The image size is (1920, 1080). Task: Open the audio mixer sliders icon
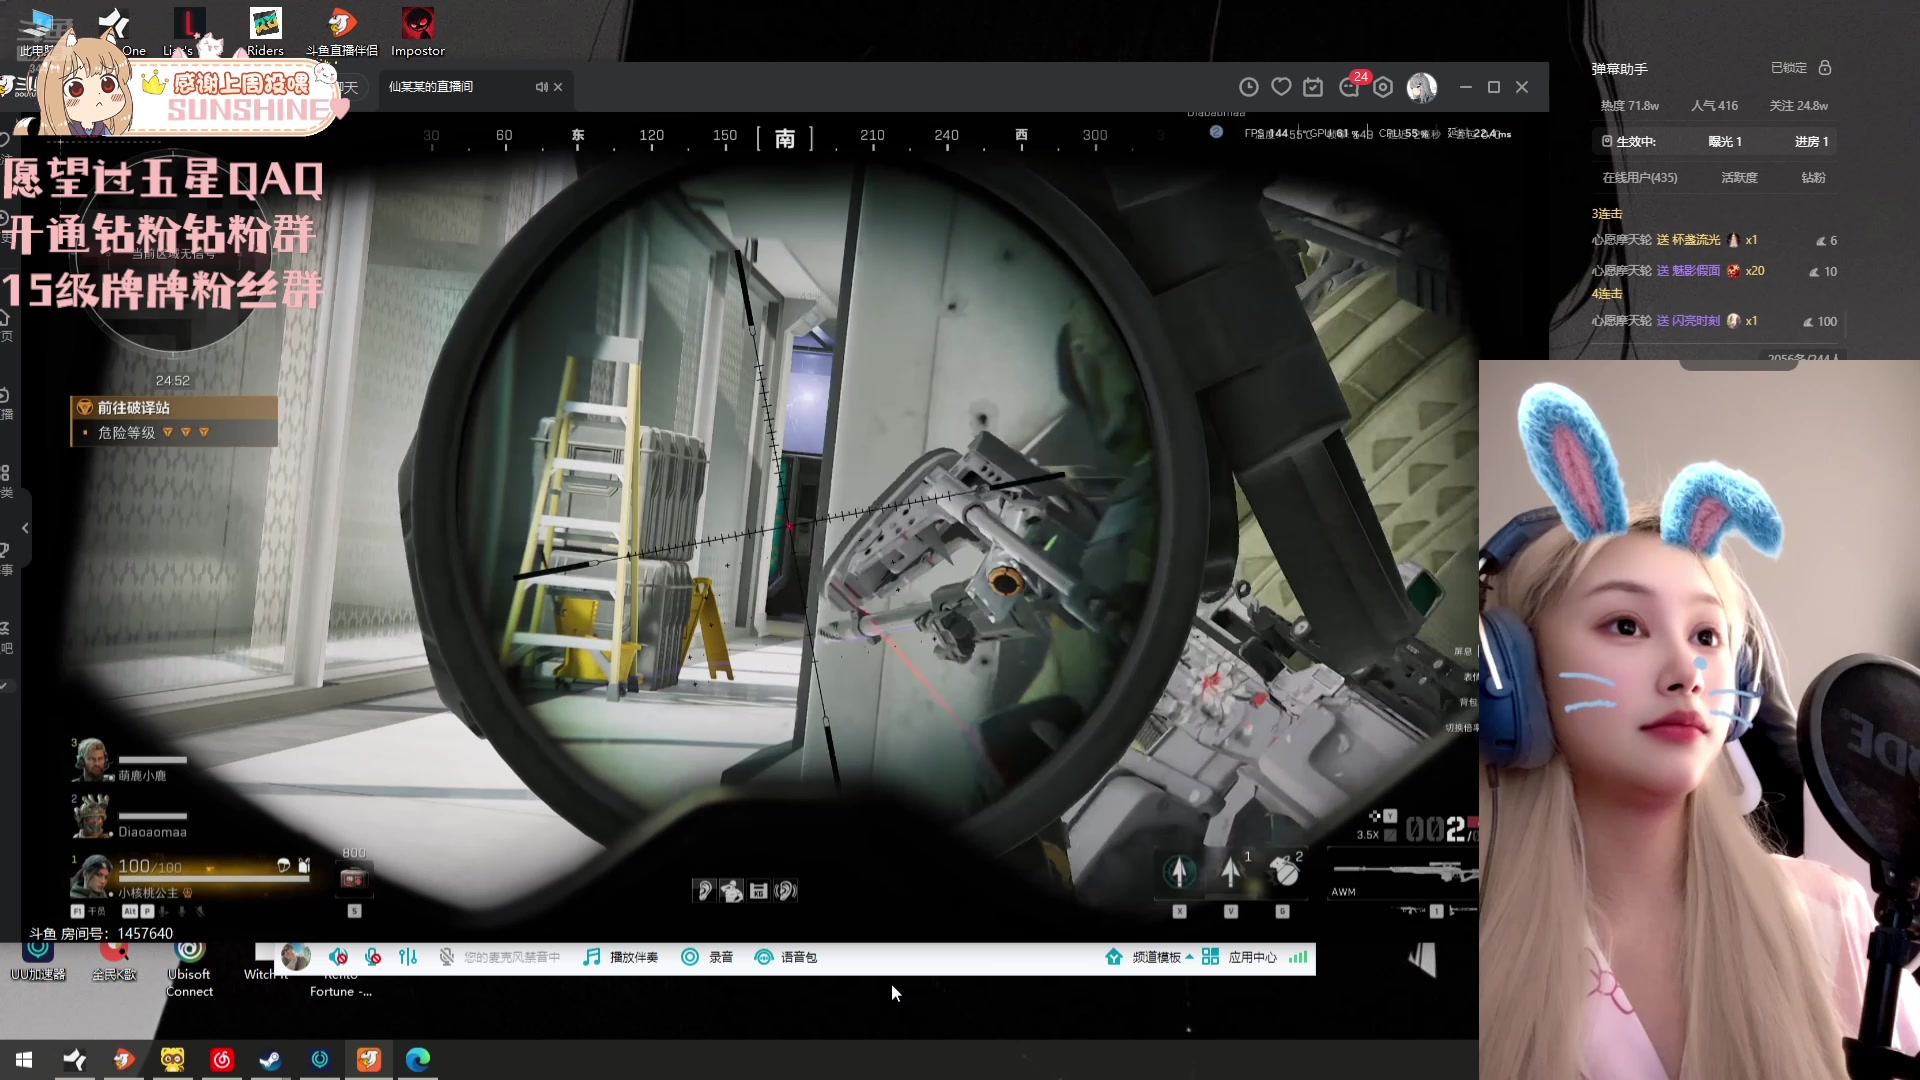408,957
